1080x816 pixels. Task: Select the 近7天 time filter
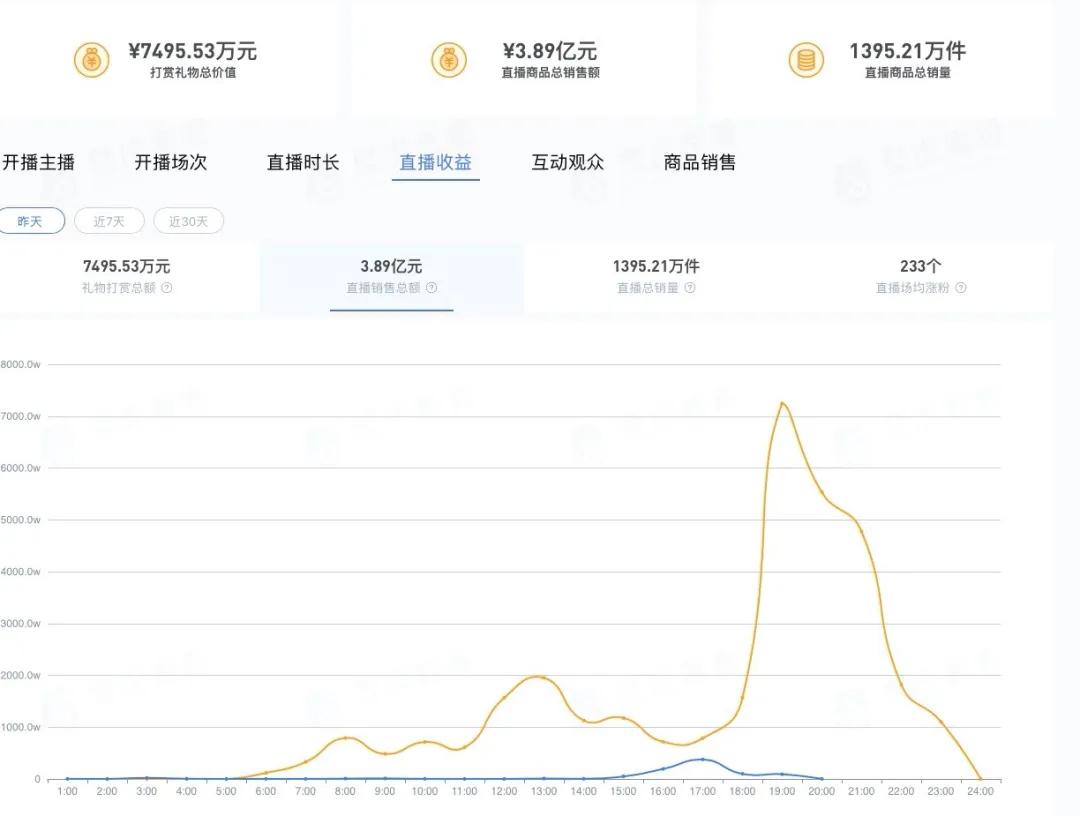(109, 220)
